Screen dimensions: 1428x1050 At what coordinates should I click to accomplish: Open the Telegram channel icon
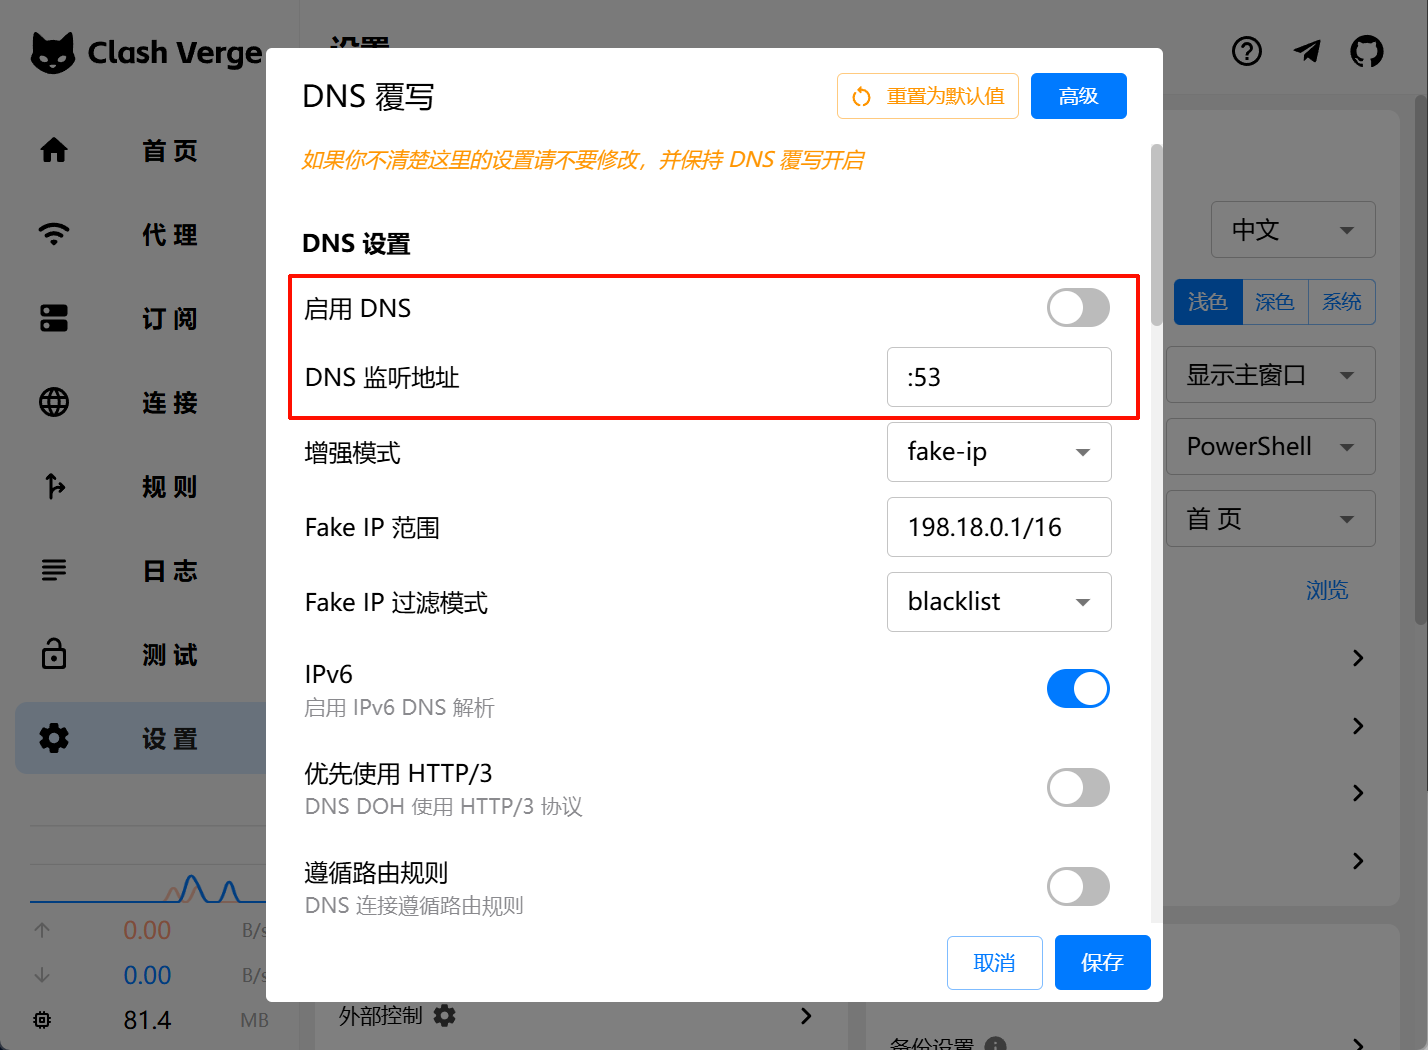tap(1307, 51)
